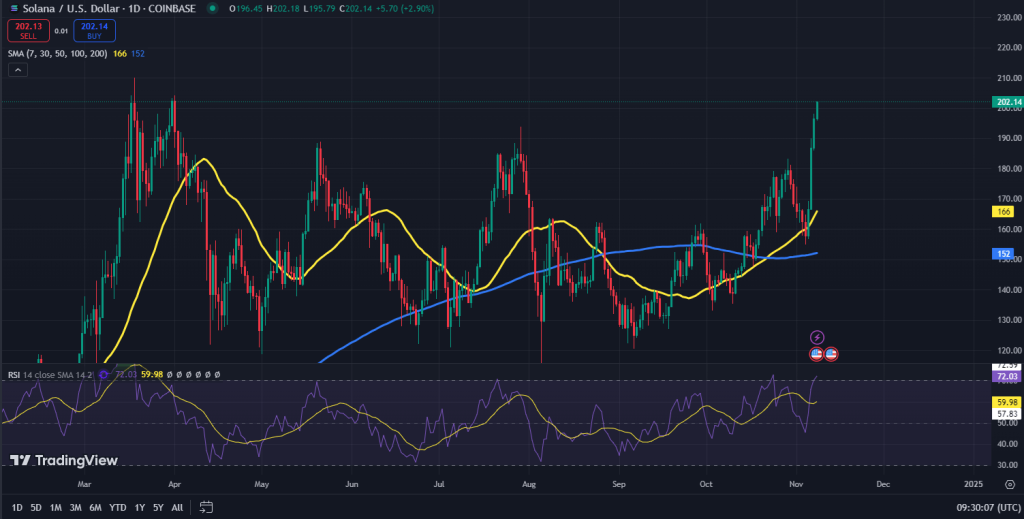This screenshot has width=1024, height=519.
Task: Click the green market status indicator dot
Action: tap(211, 8)
